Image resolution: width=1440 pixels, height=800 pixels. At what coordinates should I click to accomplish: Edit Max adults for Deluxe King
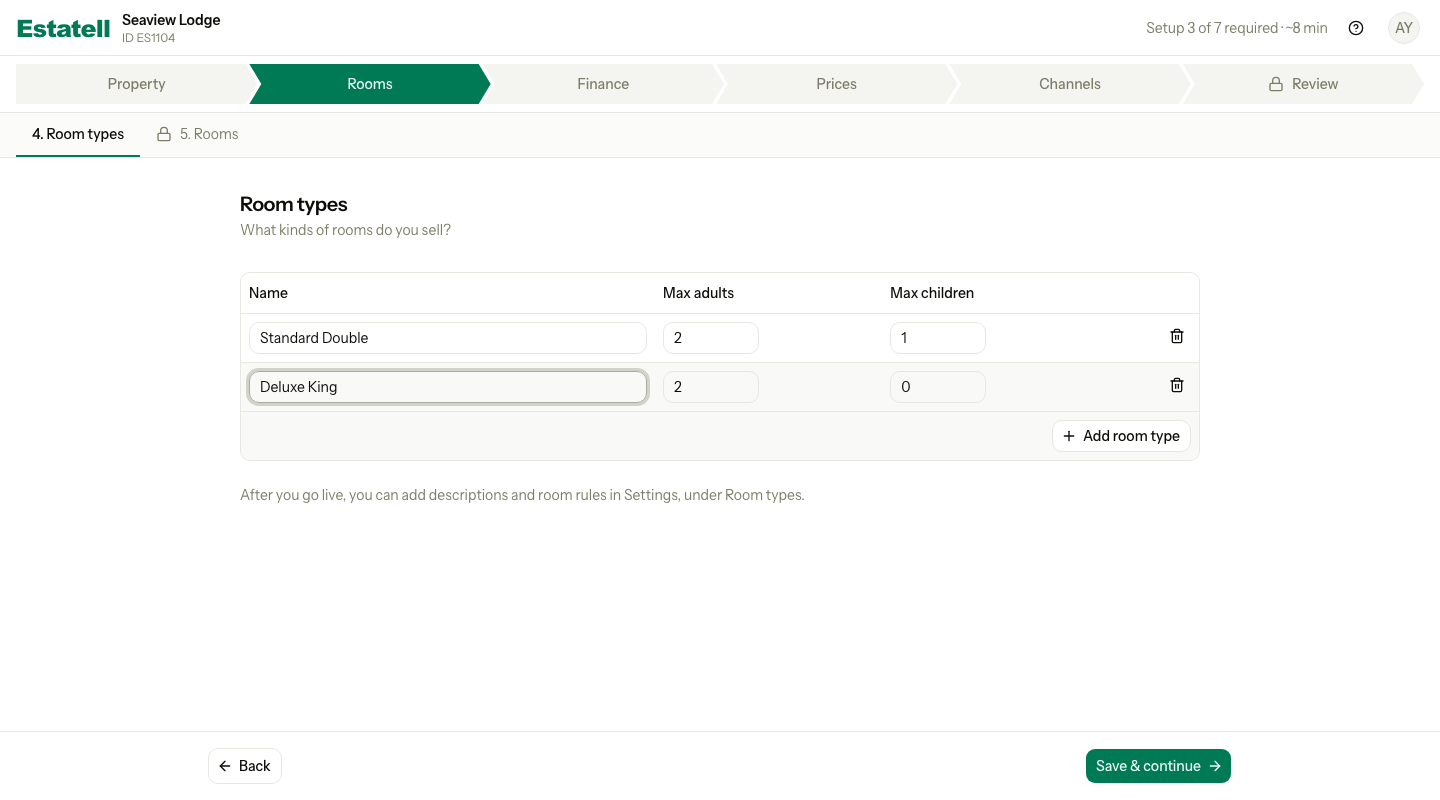[711, 387]
